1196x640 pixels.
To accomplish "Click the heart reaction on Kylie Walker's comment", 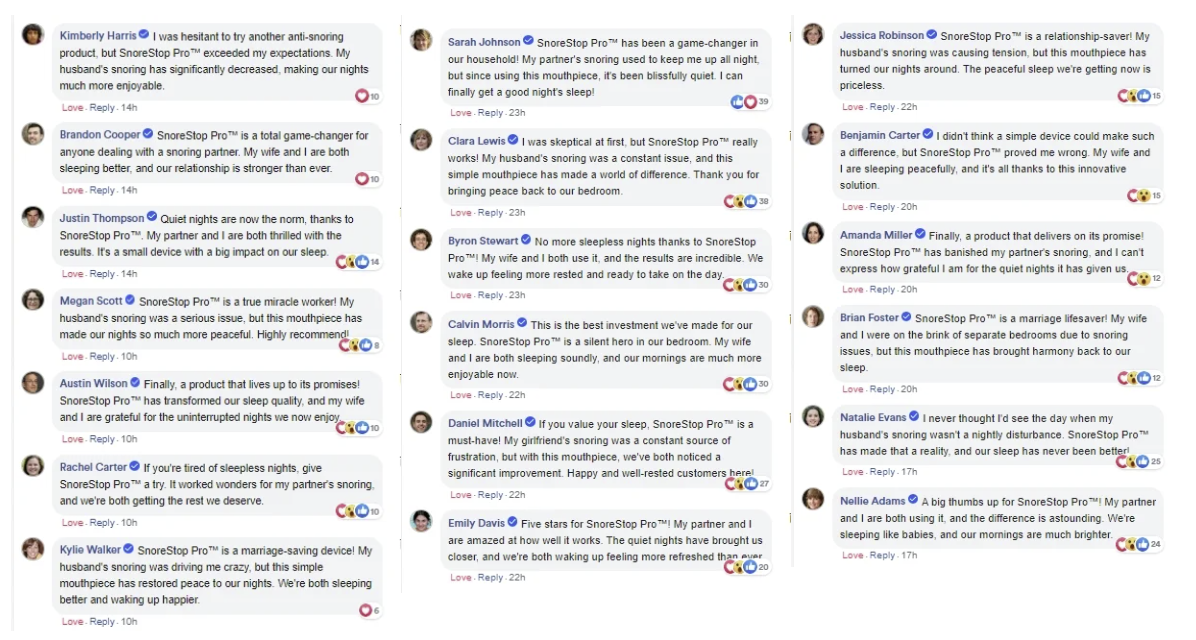I will pyautogui.click(x=365, y=610).
